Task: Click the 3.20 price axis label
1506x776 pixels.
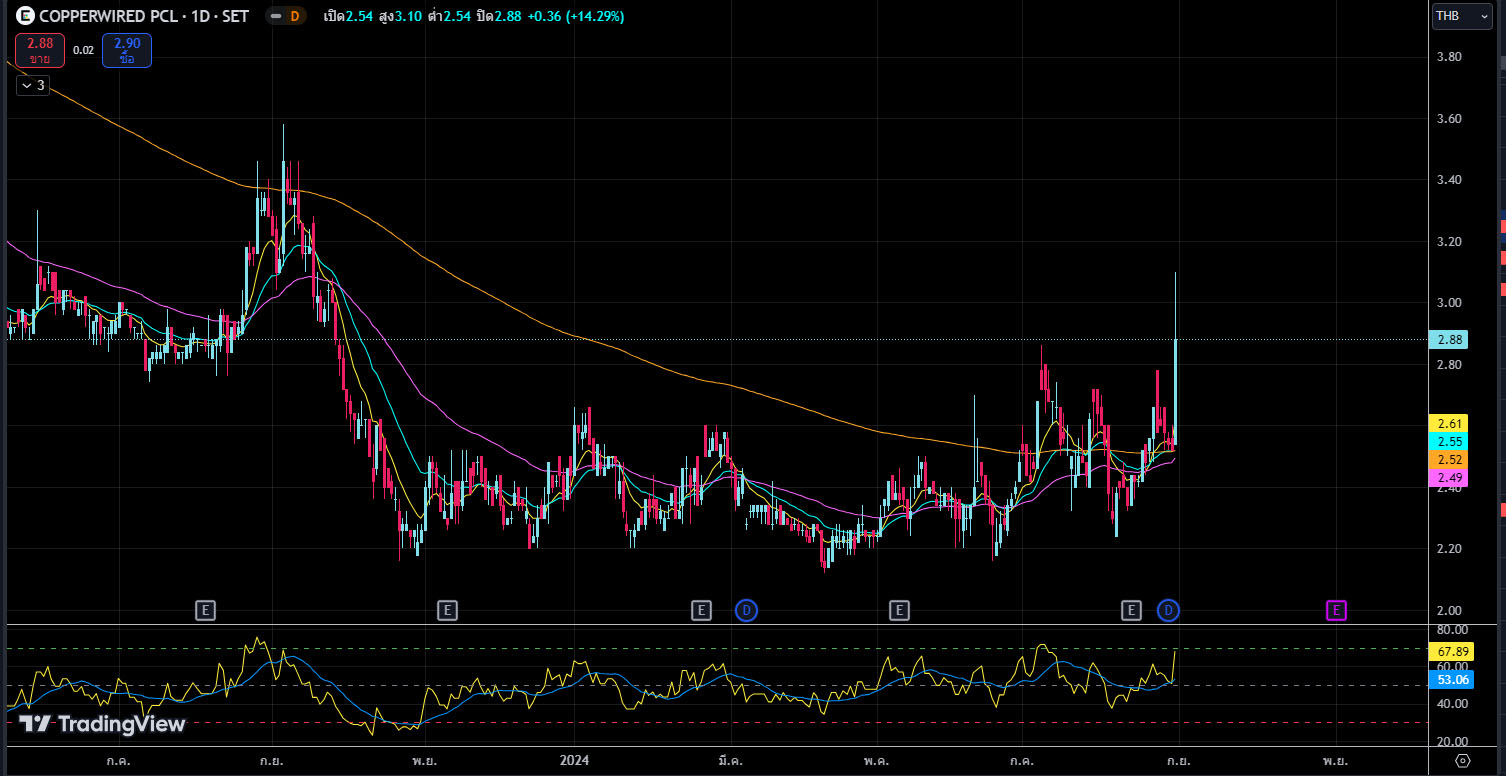Action: point(1450,242)
